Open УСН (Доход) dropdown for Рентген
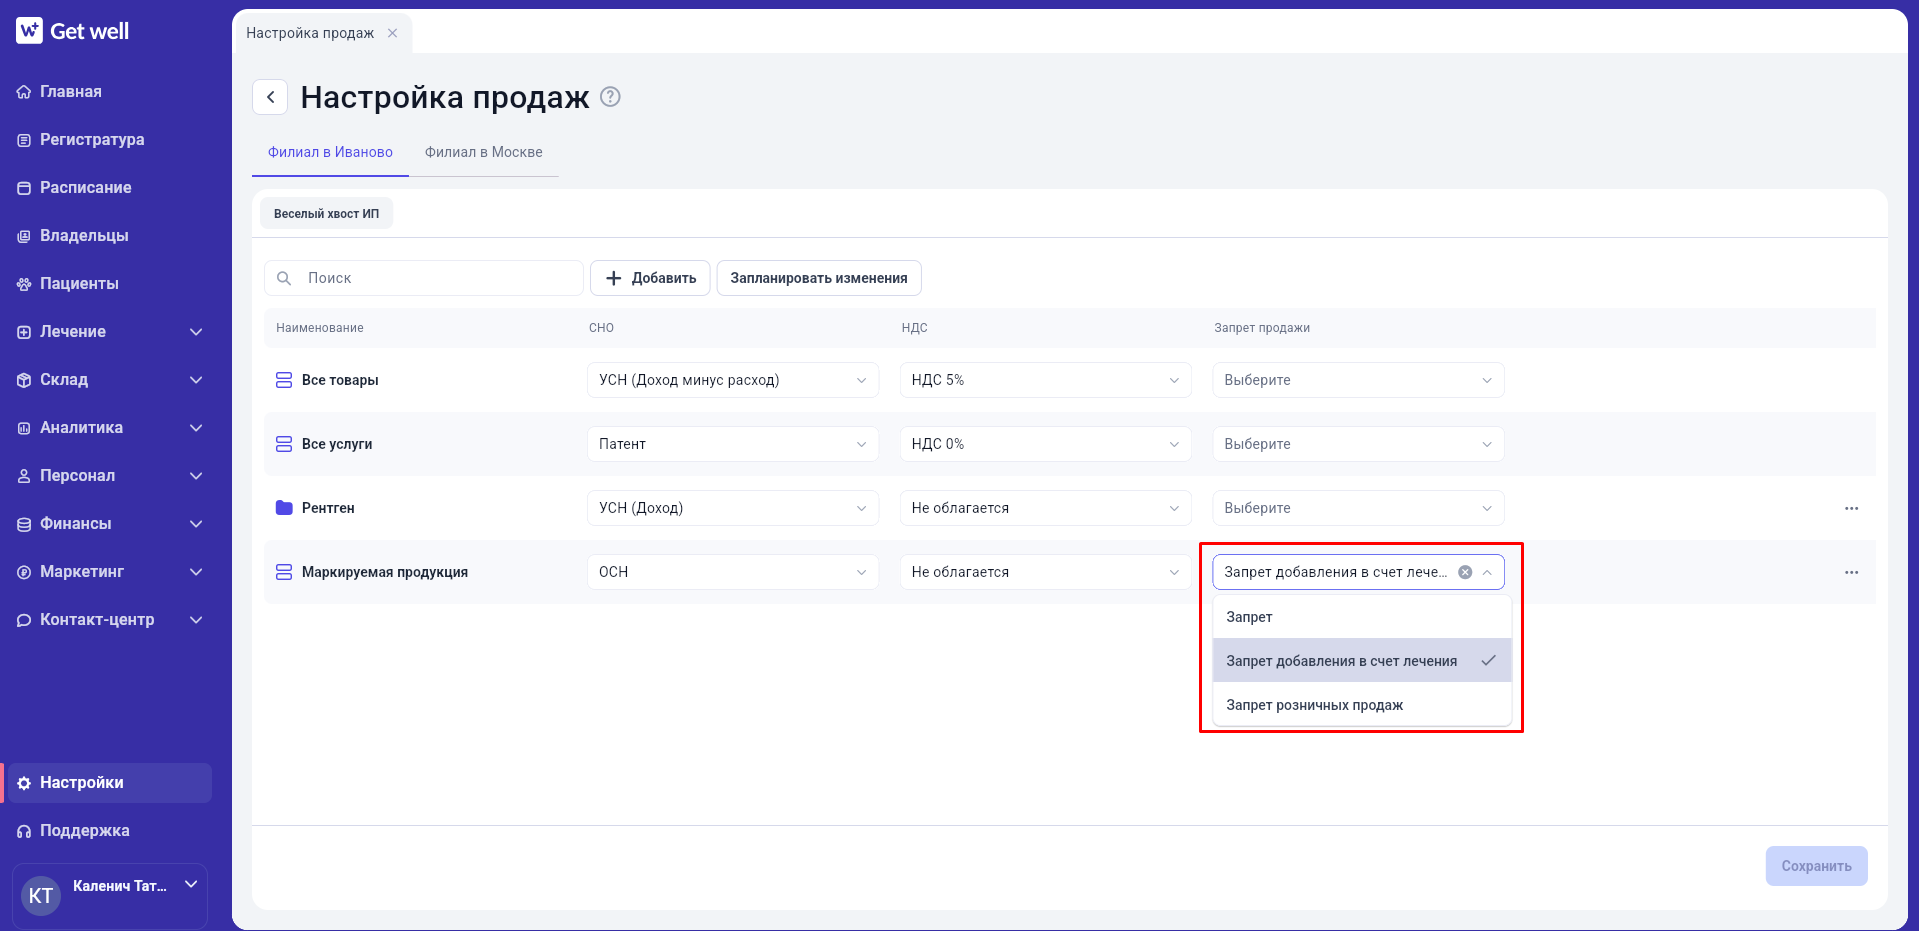This screenshot has height=931, width=1919. [x=733, y=508]
